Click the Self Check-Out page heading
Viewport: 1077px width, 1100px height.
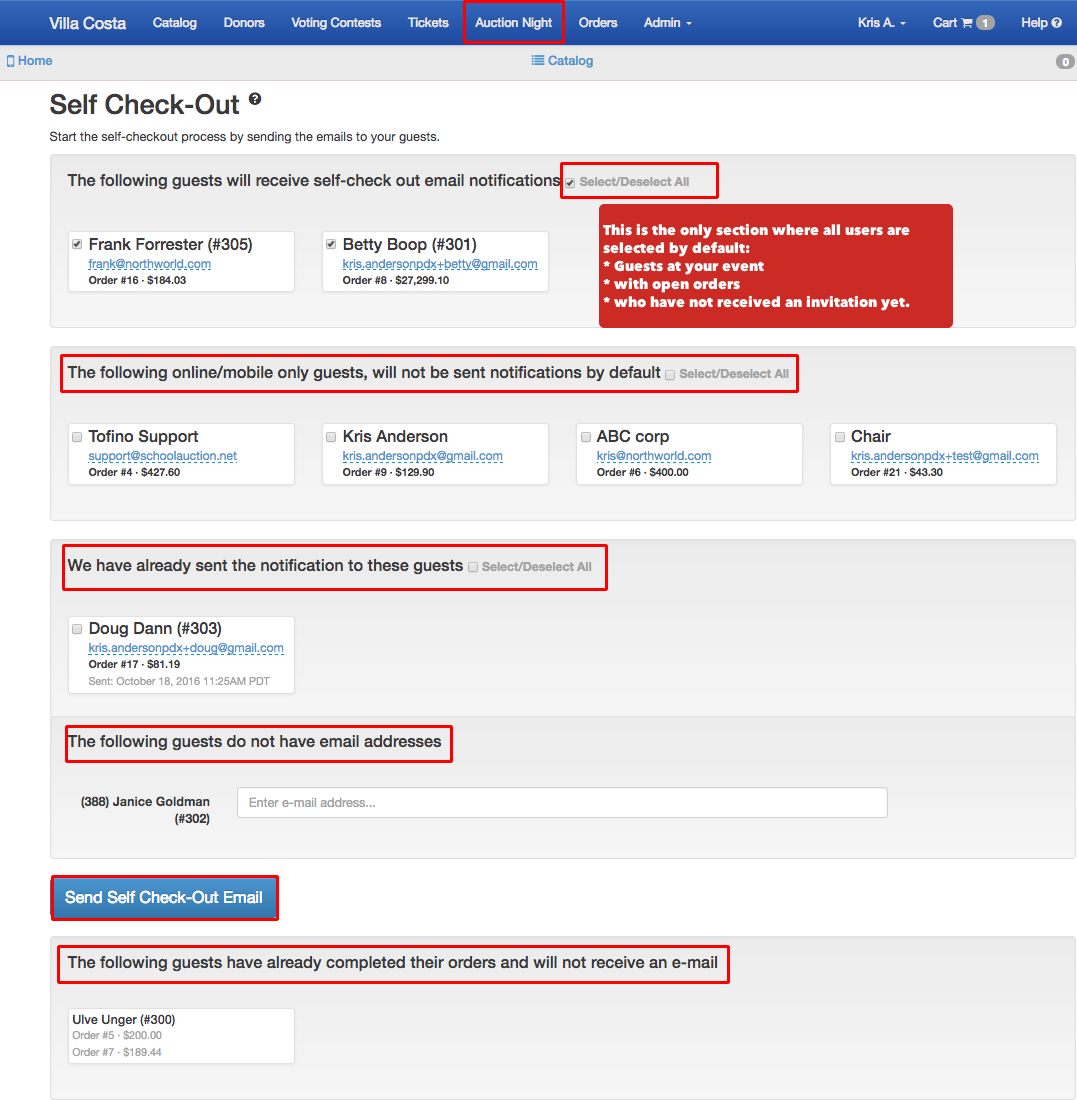click(145, 105)
